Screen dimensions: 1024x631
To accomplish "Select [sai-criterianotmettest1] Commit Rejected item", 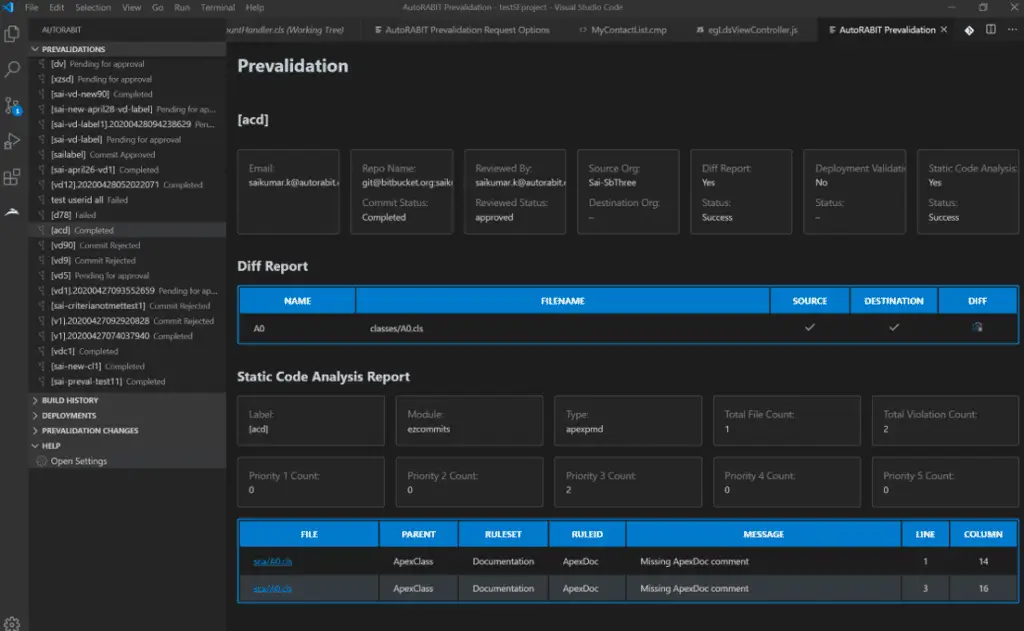I will click(x=127, y=306).
